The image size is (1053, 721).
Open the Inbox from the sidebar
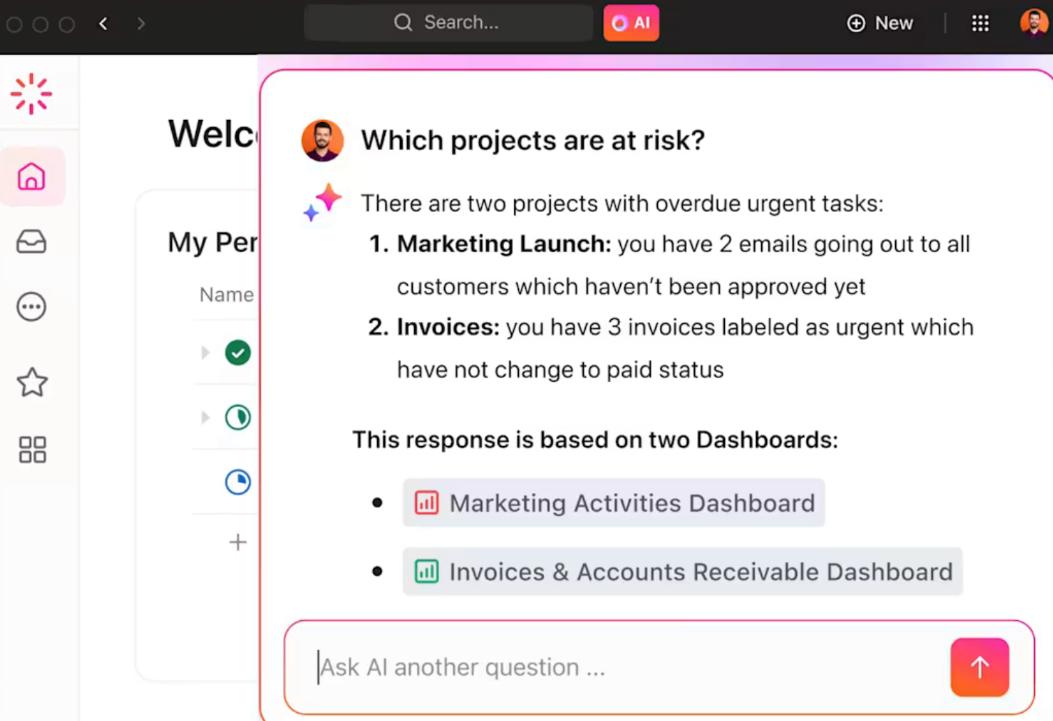pyautogui.click(x=31, y=240)
